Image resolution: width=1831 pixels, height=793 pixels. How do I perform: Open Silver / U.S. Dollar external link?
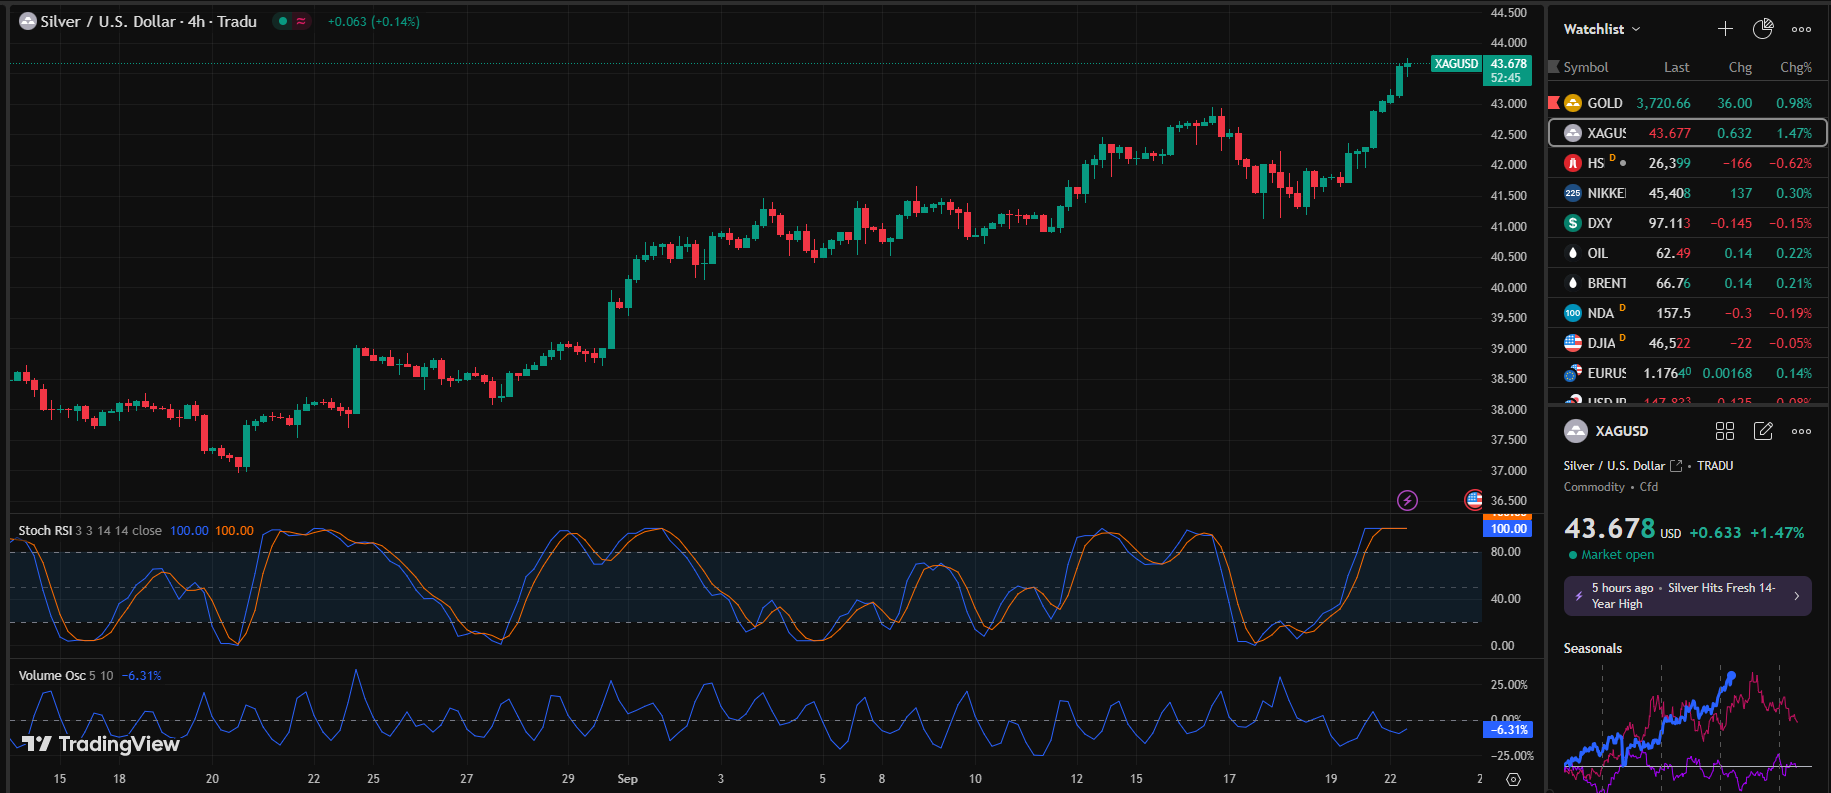point(1676,466)
